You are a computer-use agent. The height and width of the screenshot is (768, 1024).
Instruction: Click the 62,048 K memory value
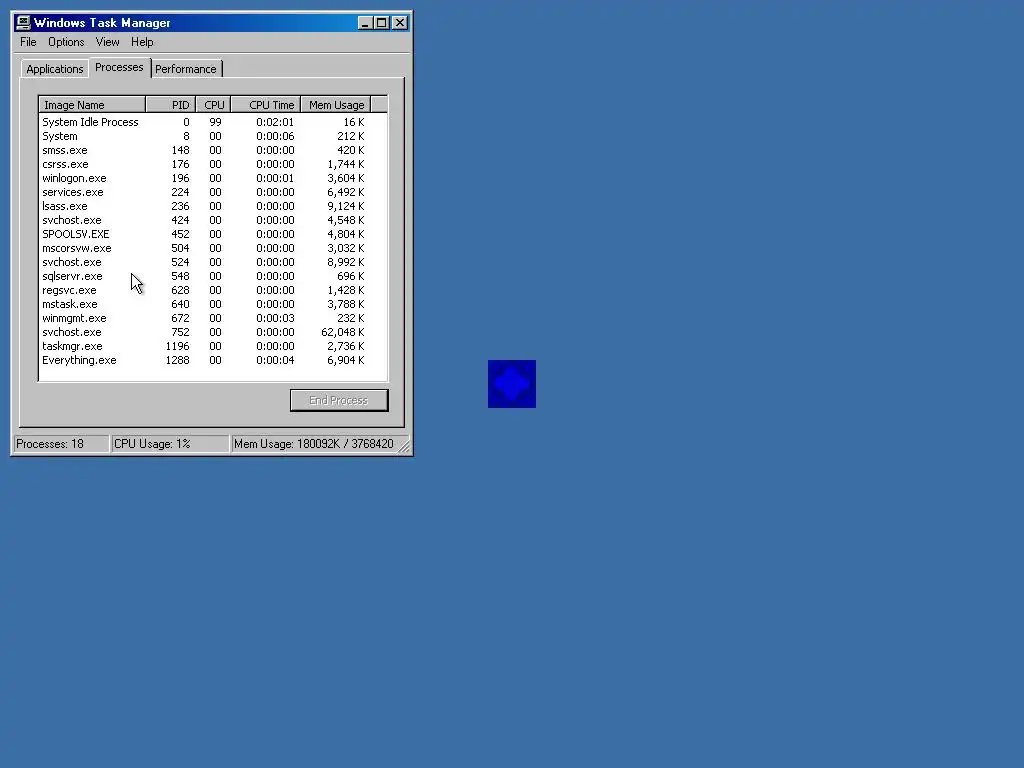point(343,332)
